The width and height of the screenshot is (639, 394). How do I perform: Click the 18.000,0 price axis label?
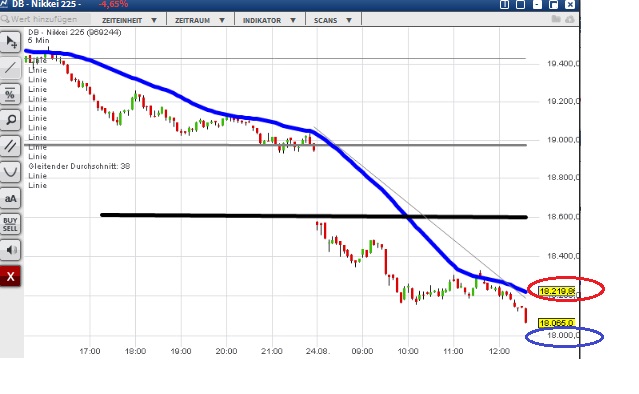[563, 335]
